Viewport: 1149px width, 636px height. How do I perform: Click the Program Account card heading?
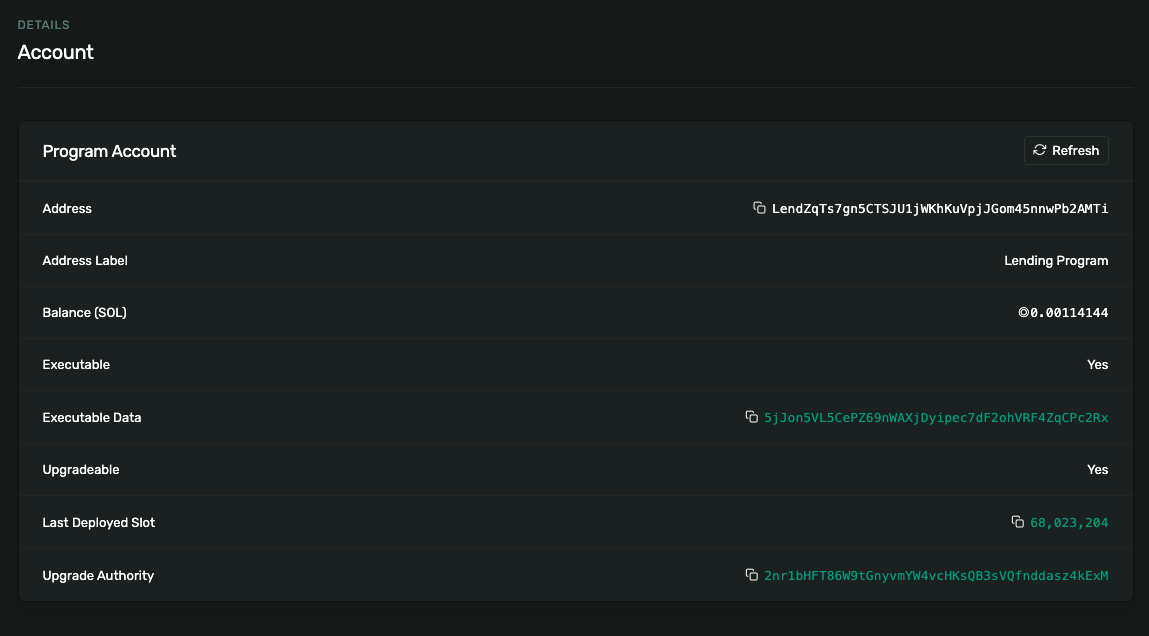click(x=109, y=151)
